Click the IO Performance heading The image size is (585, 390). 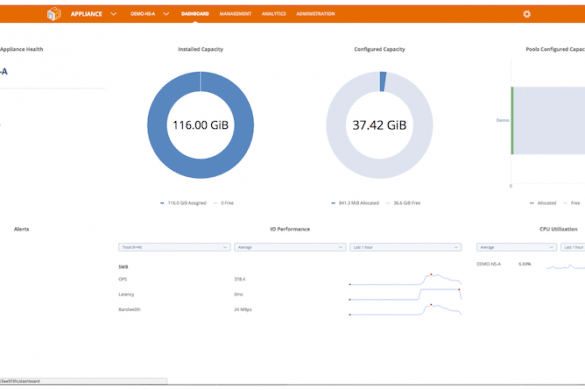(290, 229)
